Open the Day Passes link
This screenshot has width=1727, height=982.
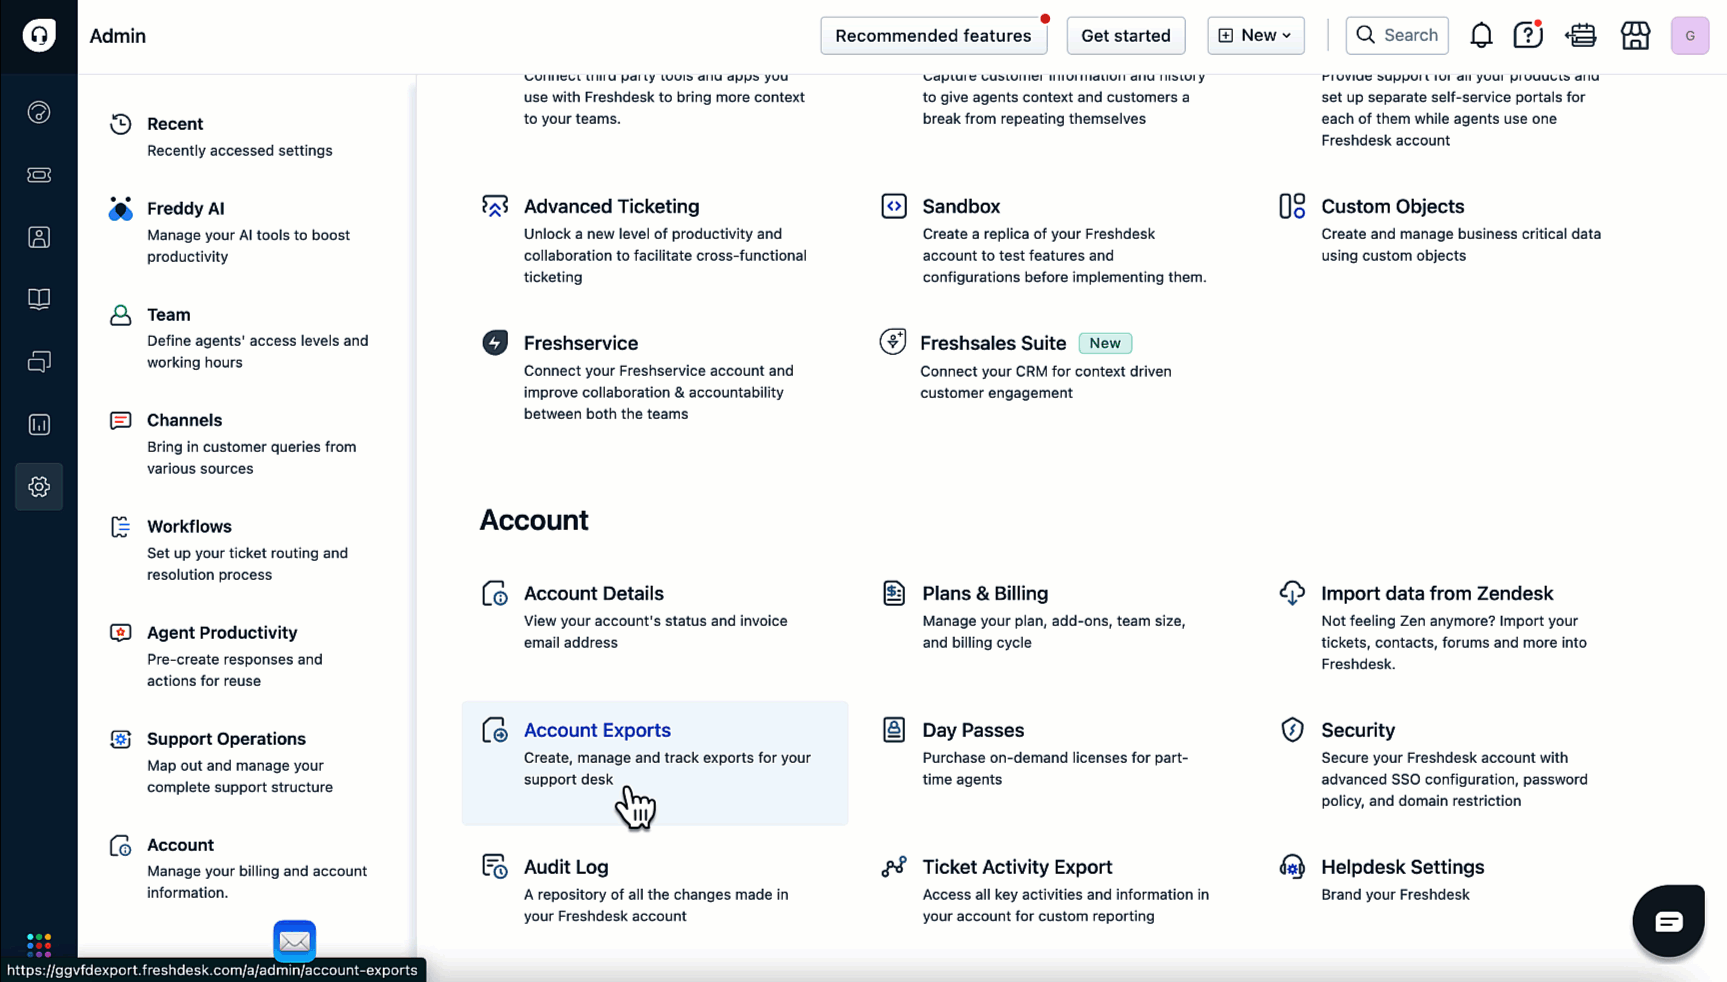973,730
